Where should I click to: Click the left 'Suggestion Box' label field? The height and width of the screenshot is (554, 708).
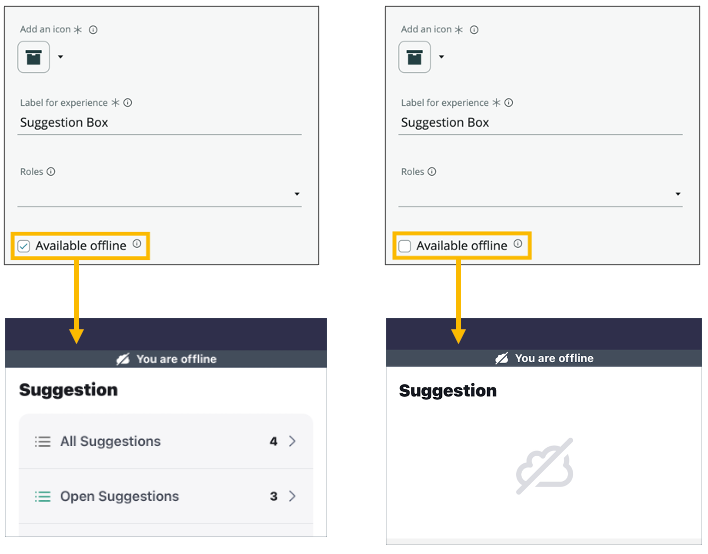160,123
